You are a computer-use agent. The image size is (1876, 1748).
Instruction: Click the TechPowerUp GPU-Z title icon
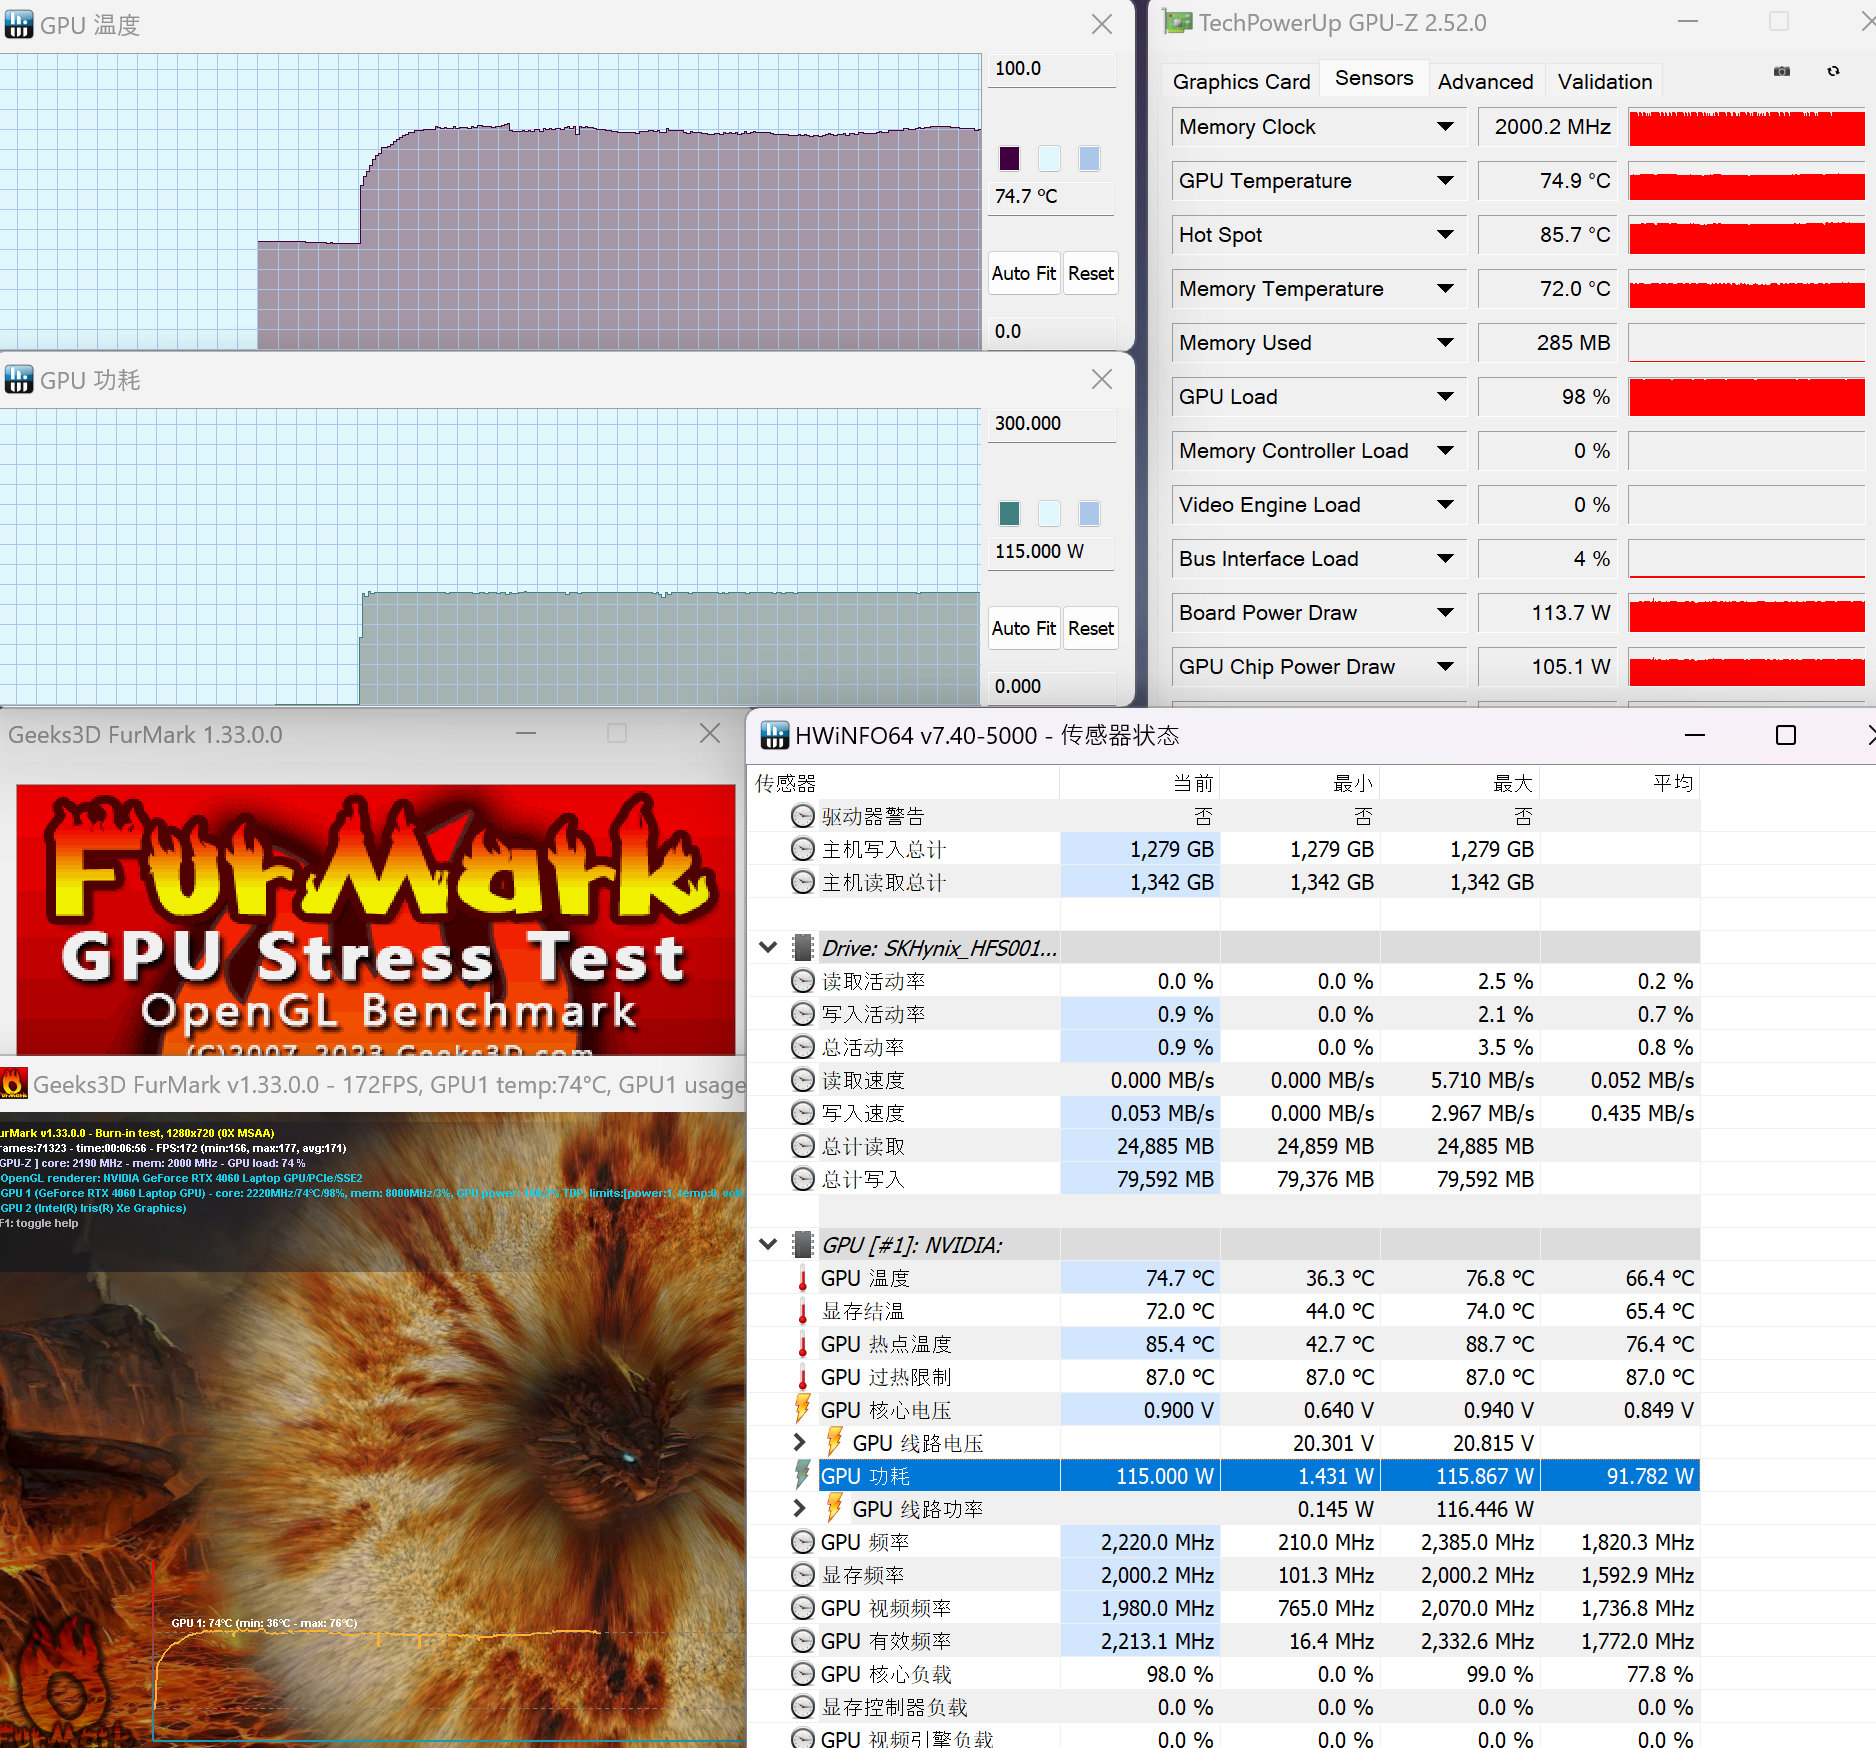click(1177, 22)
